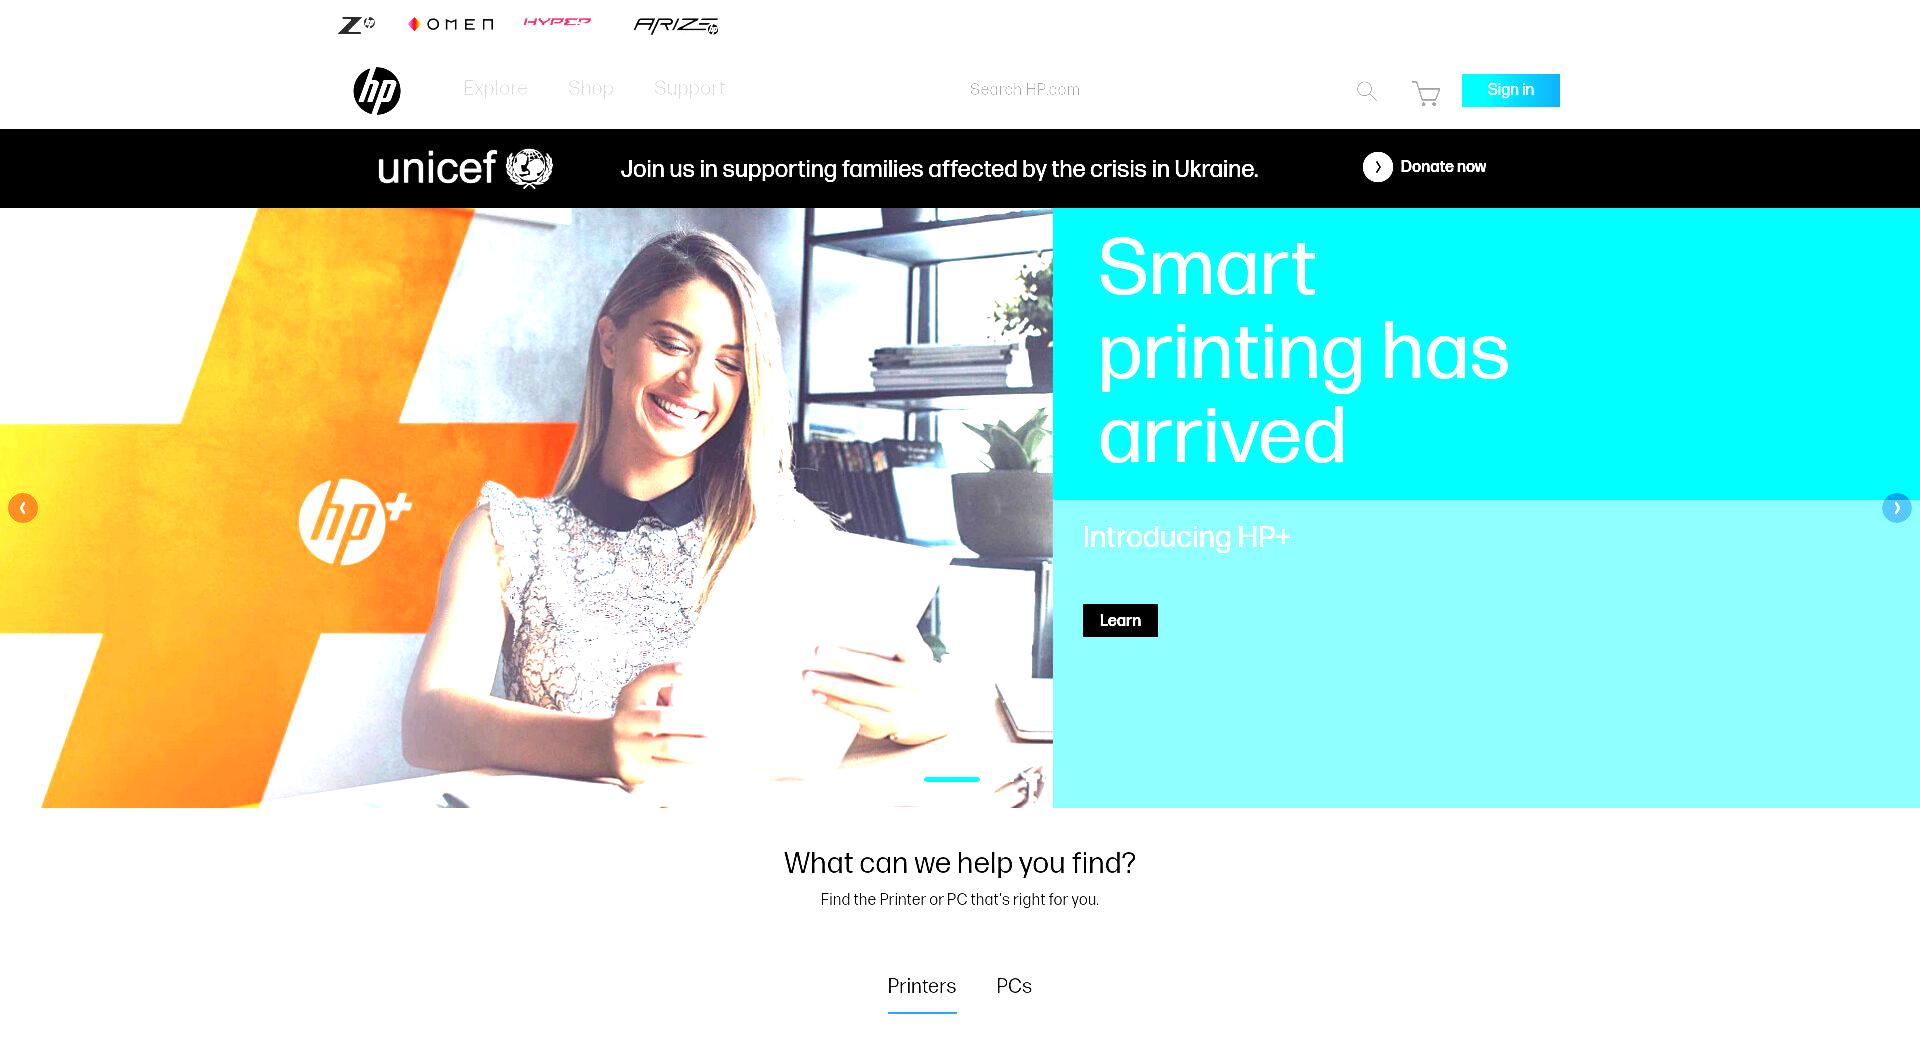The width and height of the screenshot is (1920, 1050).
Task: Advance to next carousel slide
Action: click(1896, 508)
